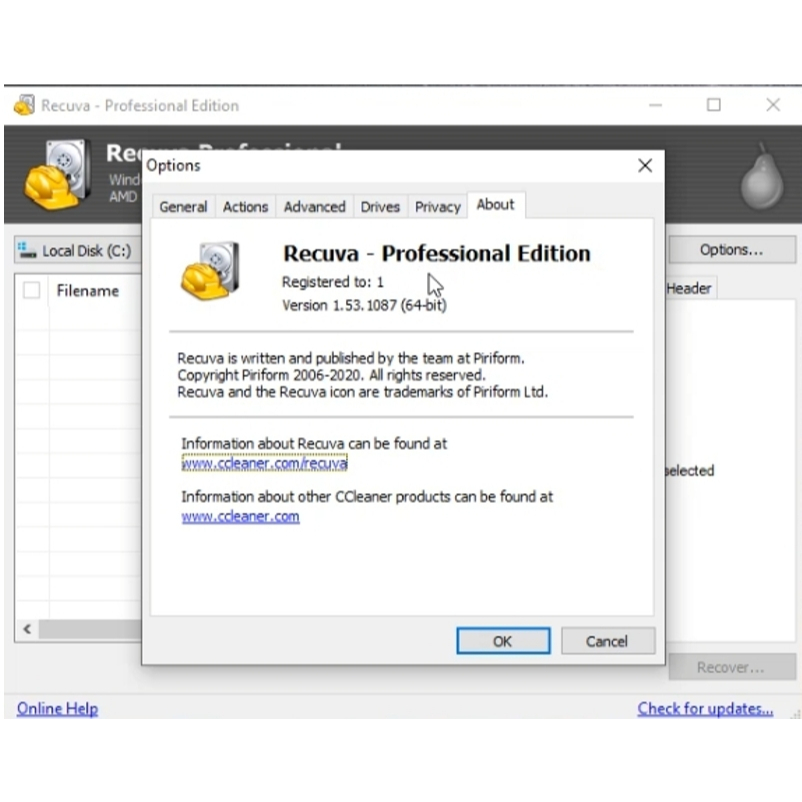Click the left arrow of horizontal scrollbar

(27, 629)
